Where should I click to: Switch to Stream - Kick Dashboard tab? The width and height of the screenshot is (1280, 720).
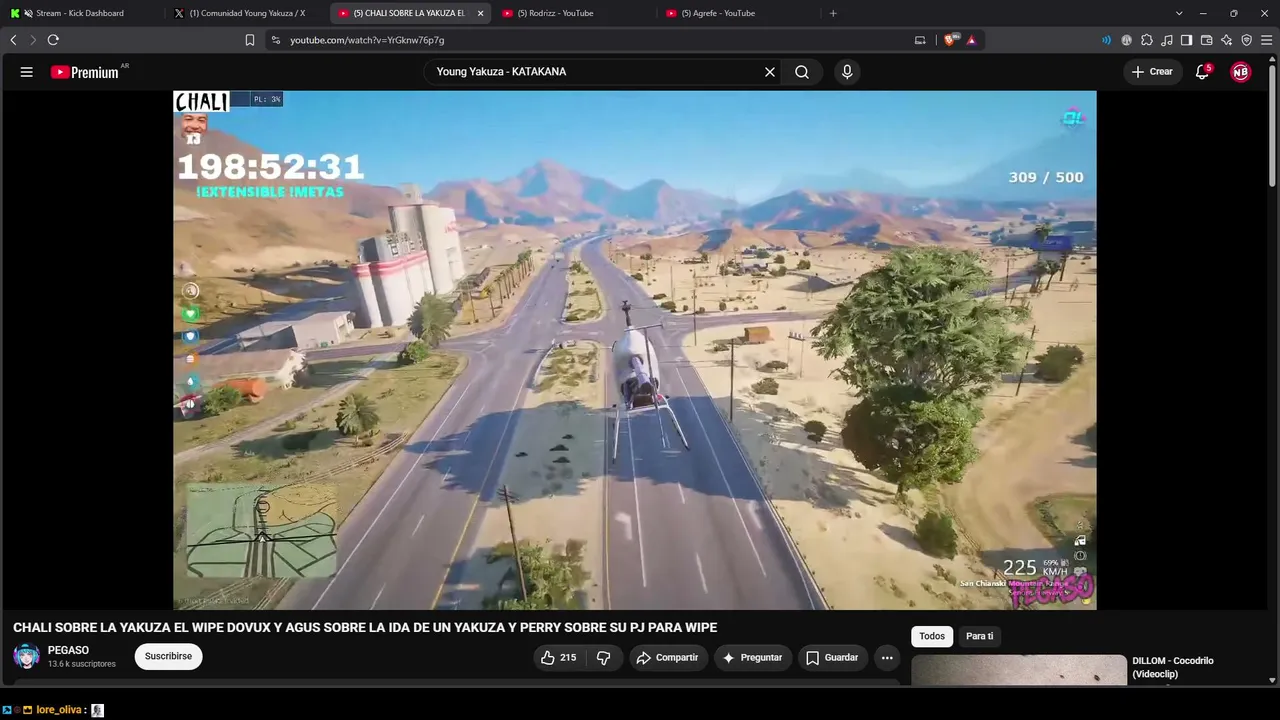pyautogui.click(x=80, y=13)
